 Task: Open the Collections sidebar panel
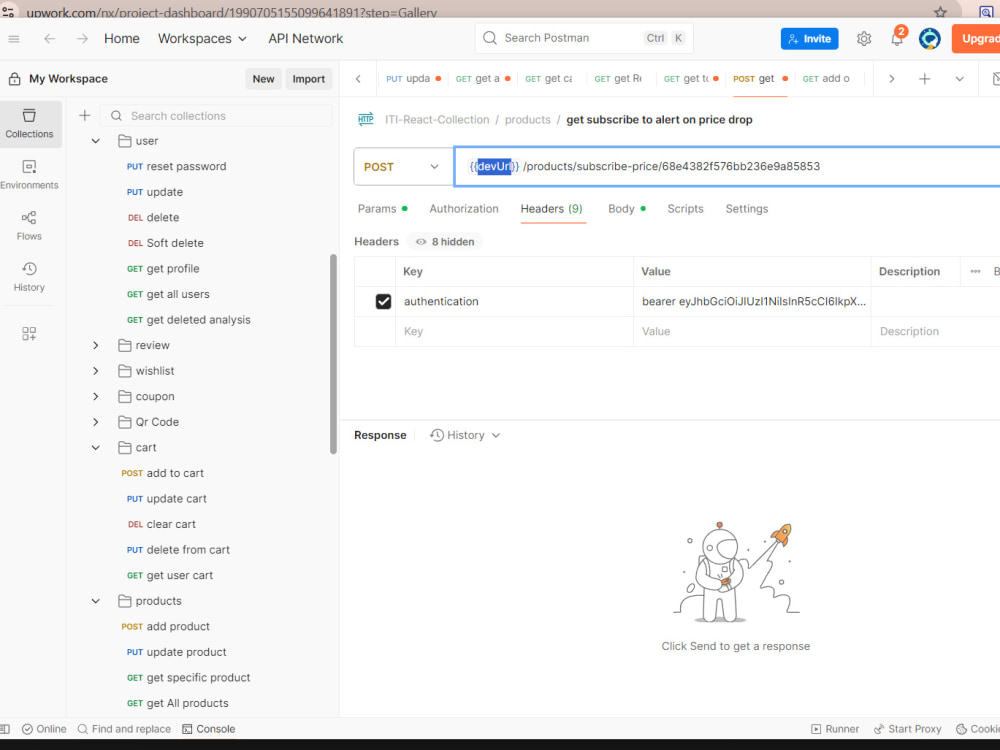click(29, 124)
